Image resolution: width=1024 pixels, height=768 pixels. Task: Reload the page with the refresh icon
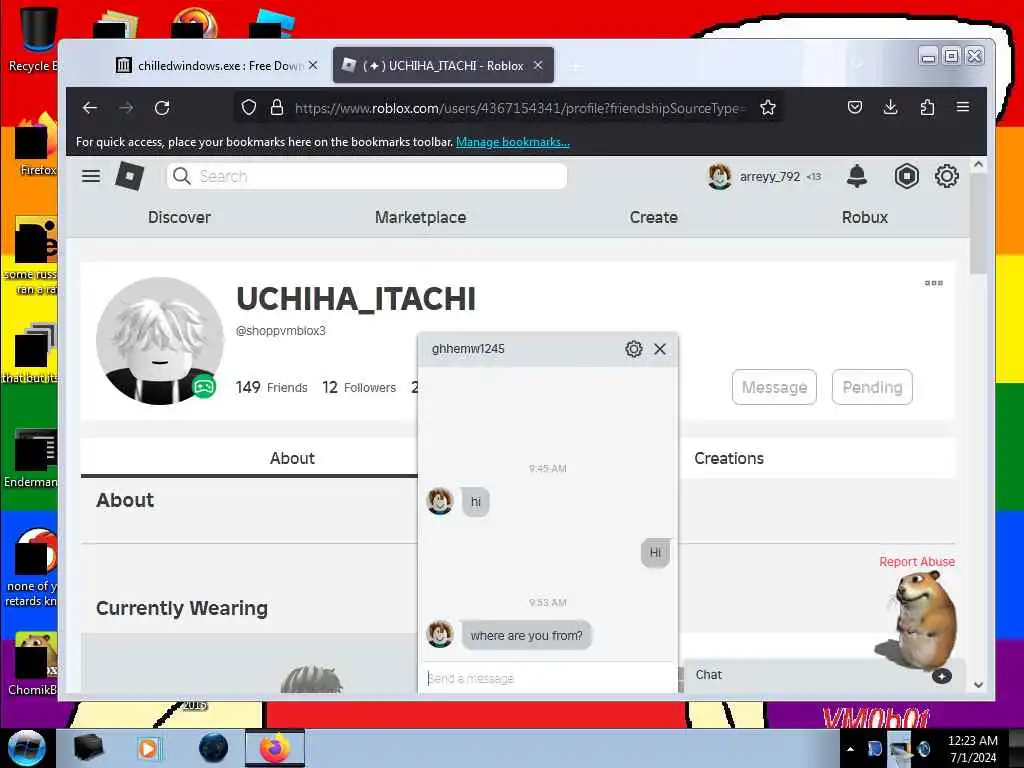[x=162, y=108]
